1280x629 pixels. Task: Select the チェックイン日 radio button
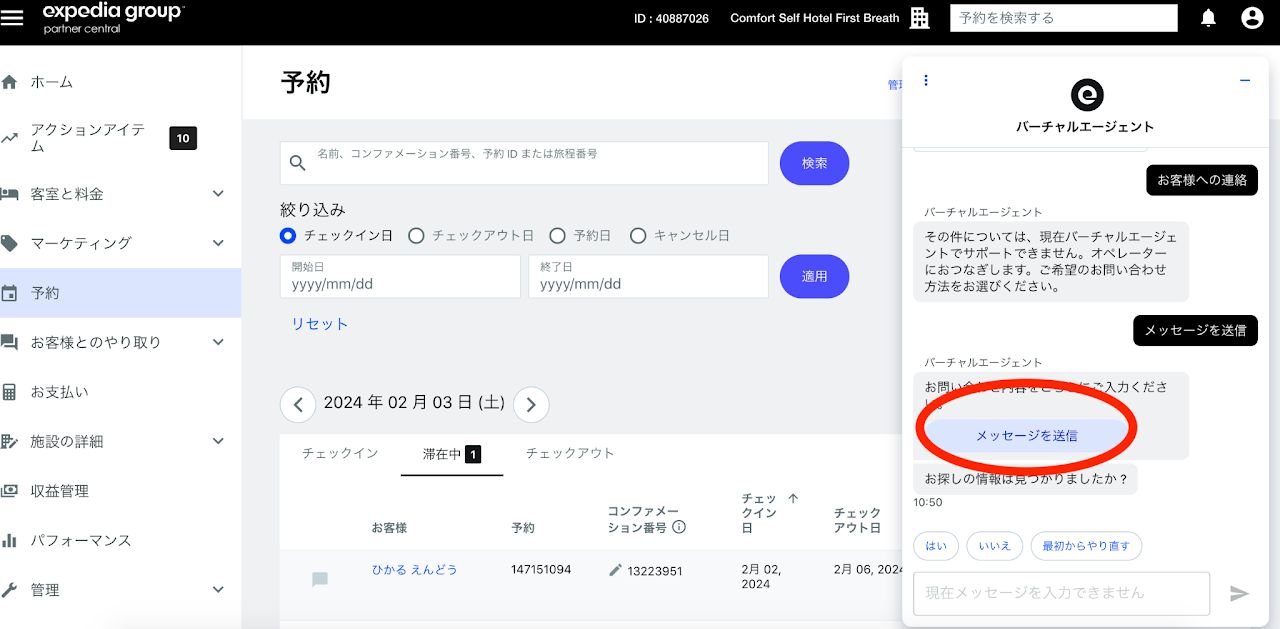coord(288,236)
